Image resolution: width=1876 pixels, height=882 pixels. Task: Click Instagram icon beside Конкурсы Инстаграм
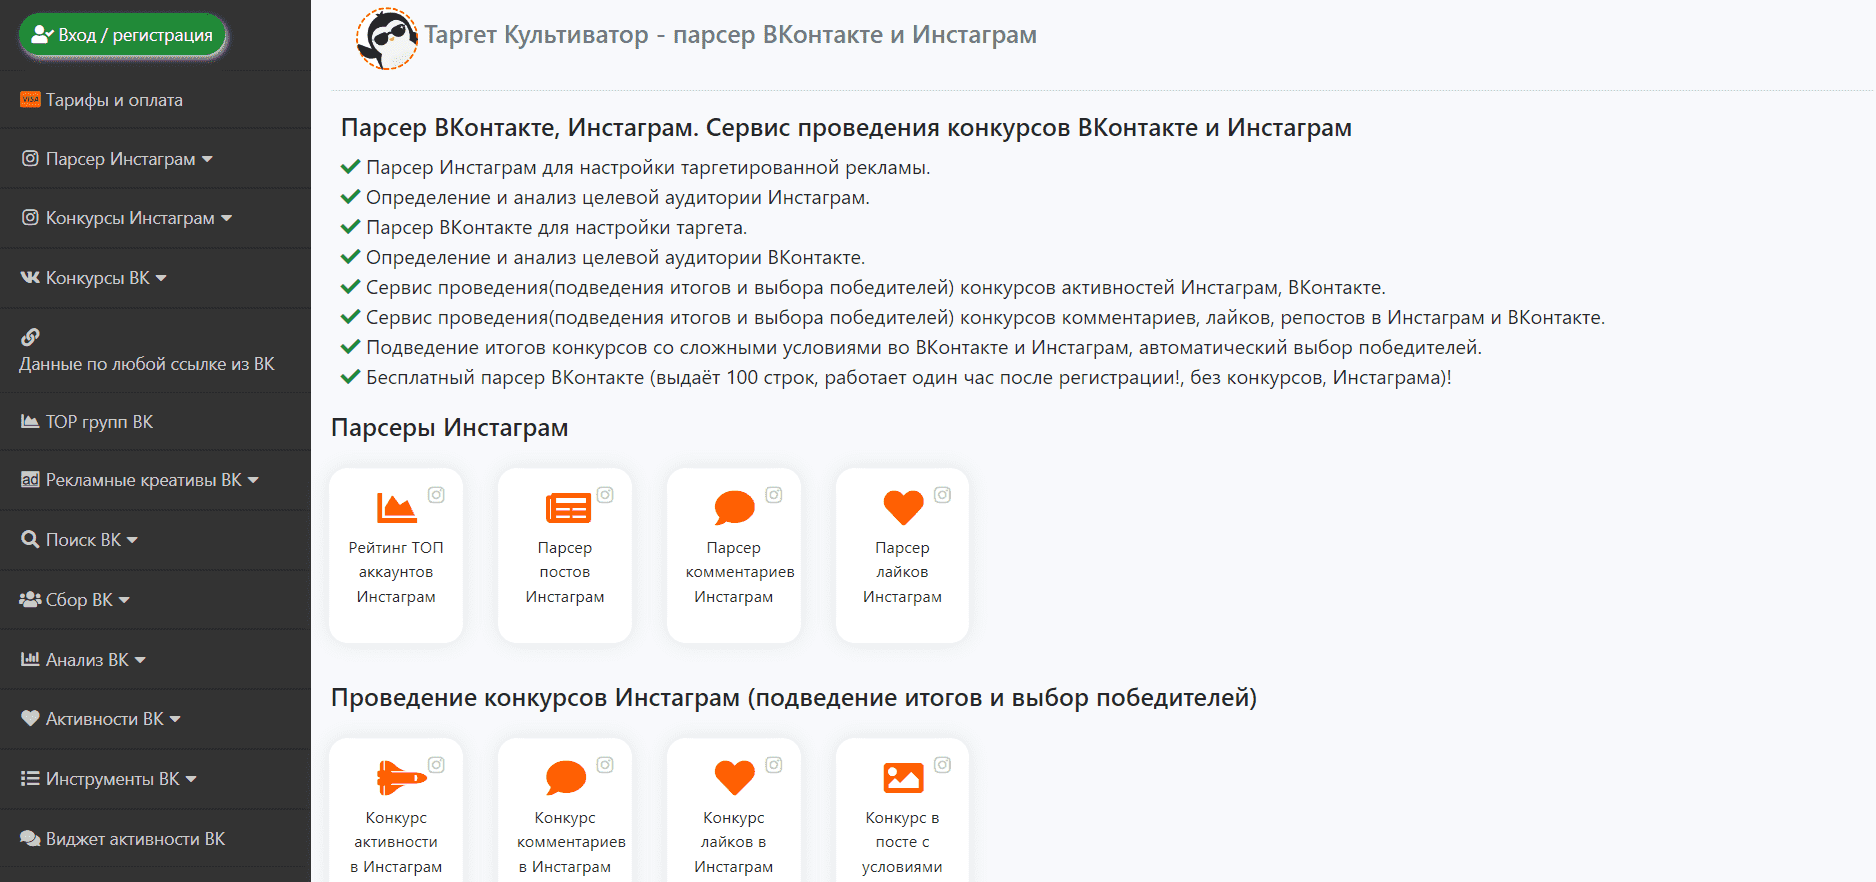[x=31, y=217]
